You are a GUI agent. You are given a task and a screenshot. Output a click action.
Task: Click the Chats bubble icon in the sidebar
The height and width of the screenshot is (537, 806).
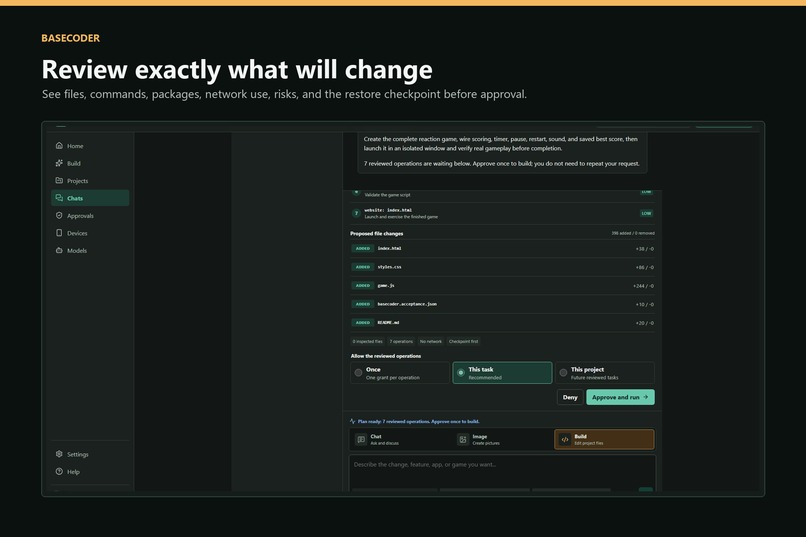(x=59, y=198)
